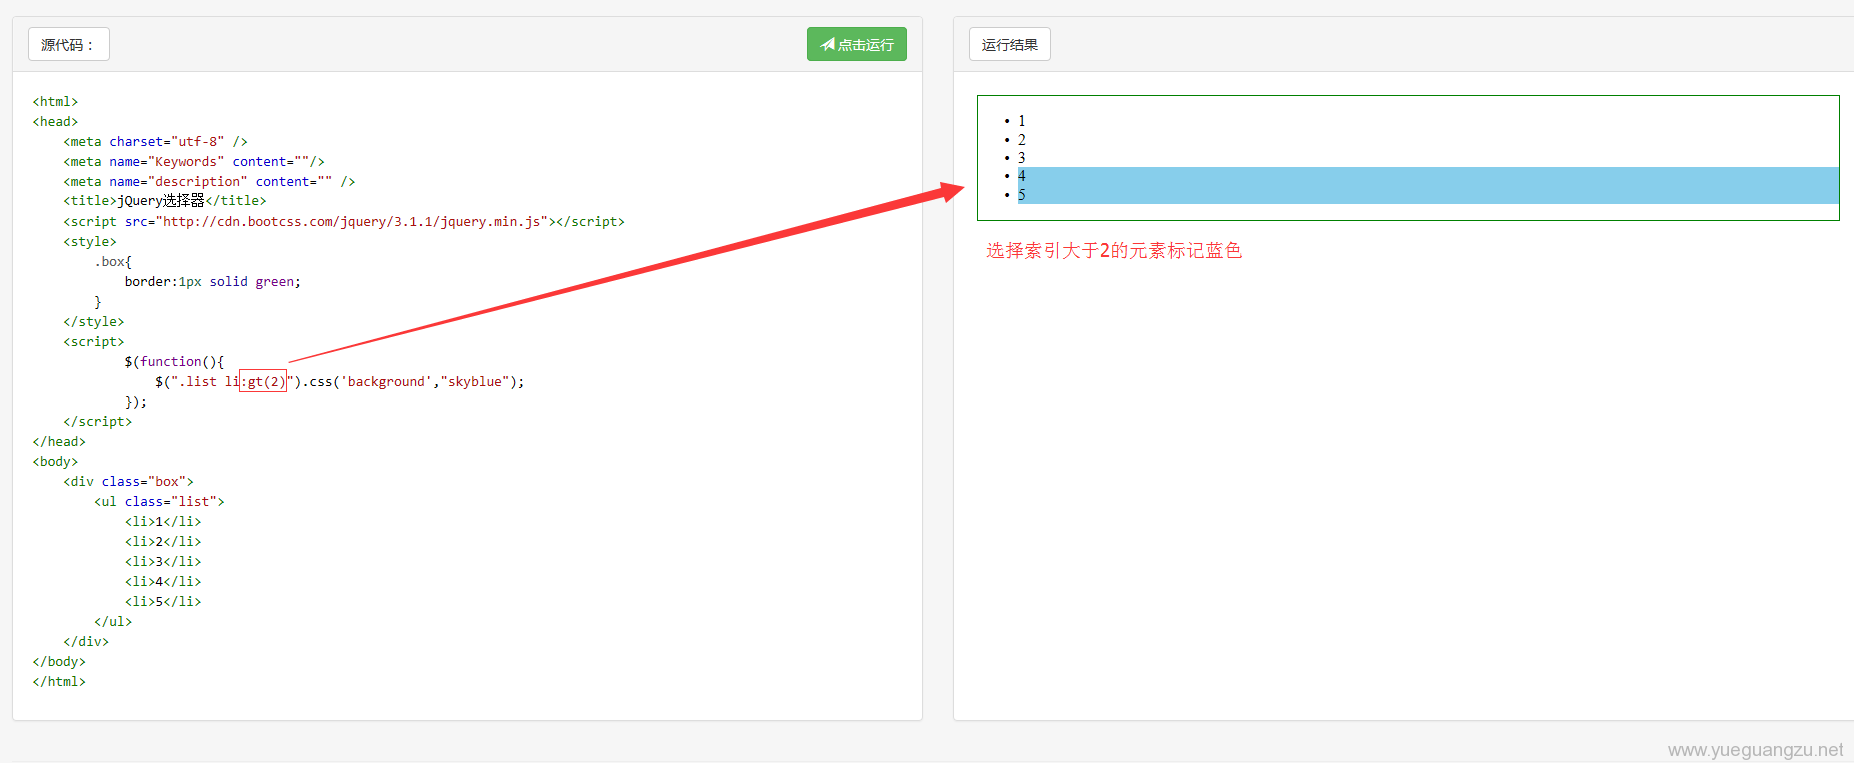Click the <li>3</li> code line
Image resolution: width=1854 pixels, height=763 pixels.
click(163, 561)
